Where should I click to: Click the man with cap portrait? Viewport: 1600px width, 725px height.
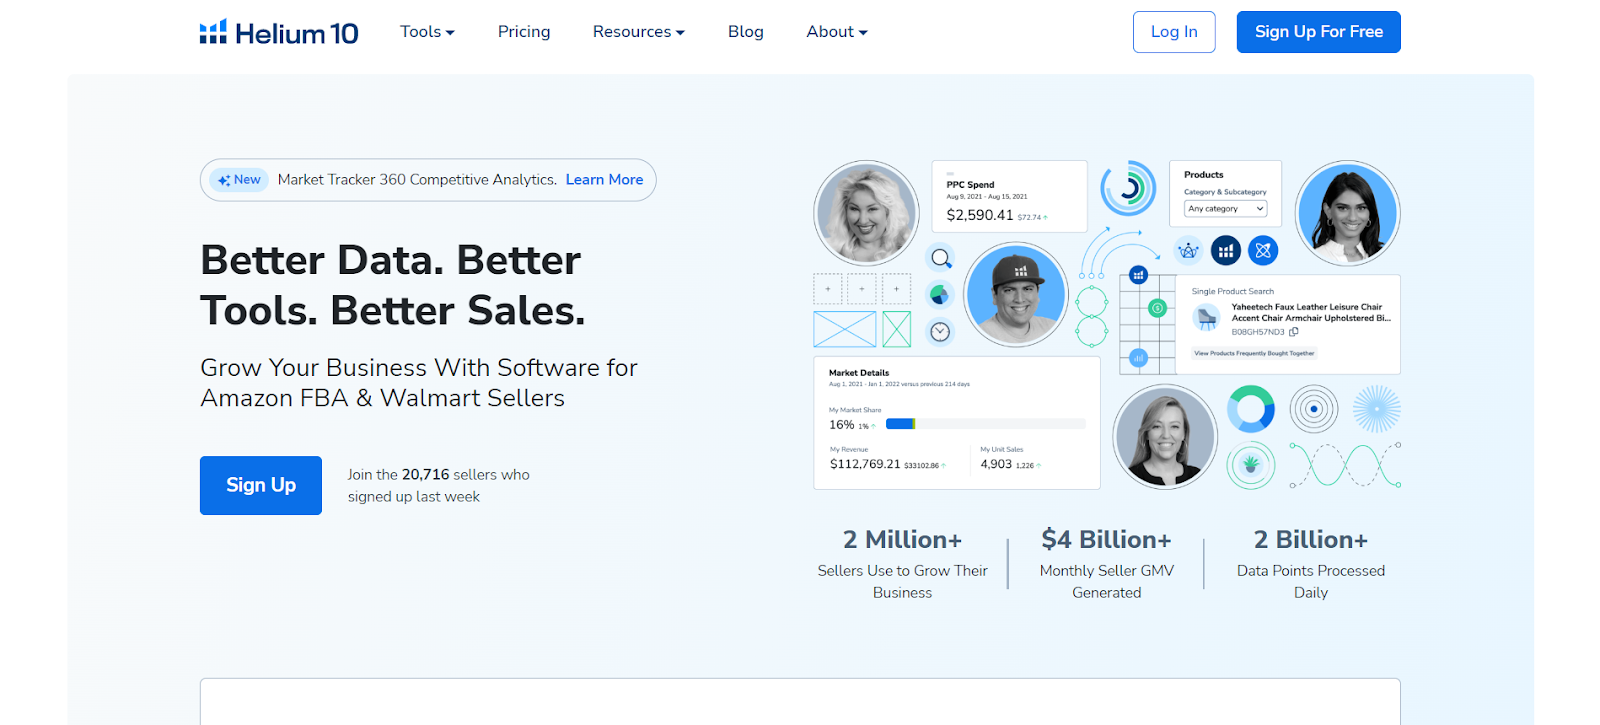point(1016,295)
